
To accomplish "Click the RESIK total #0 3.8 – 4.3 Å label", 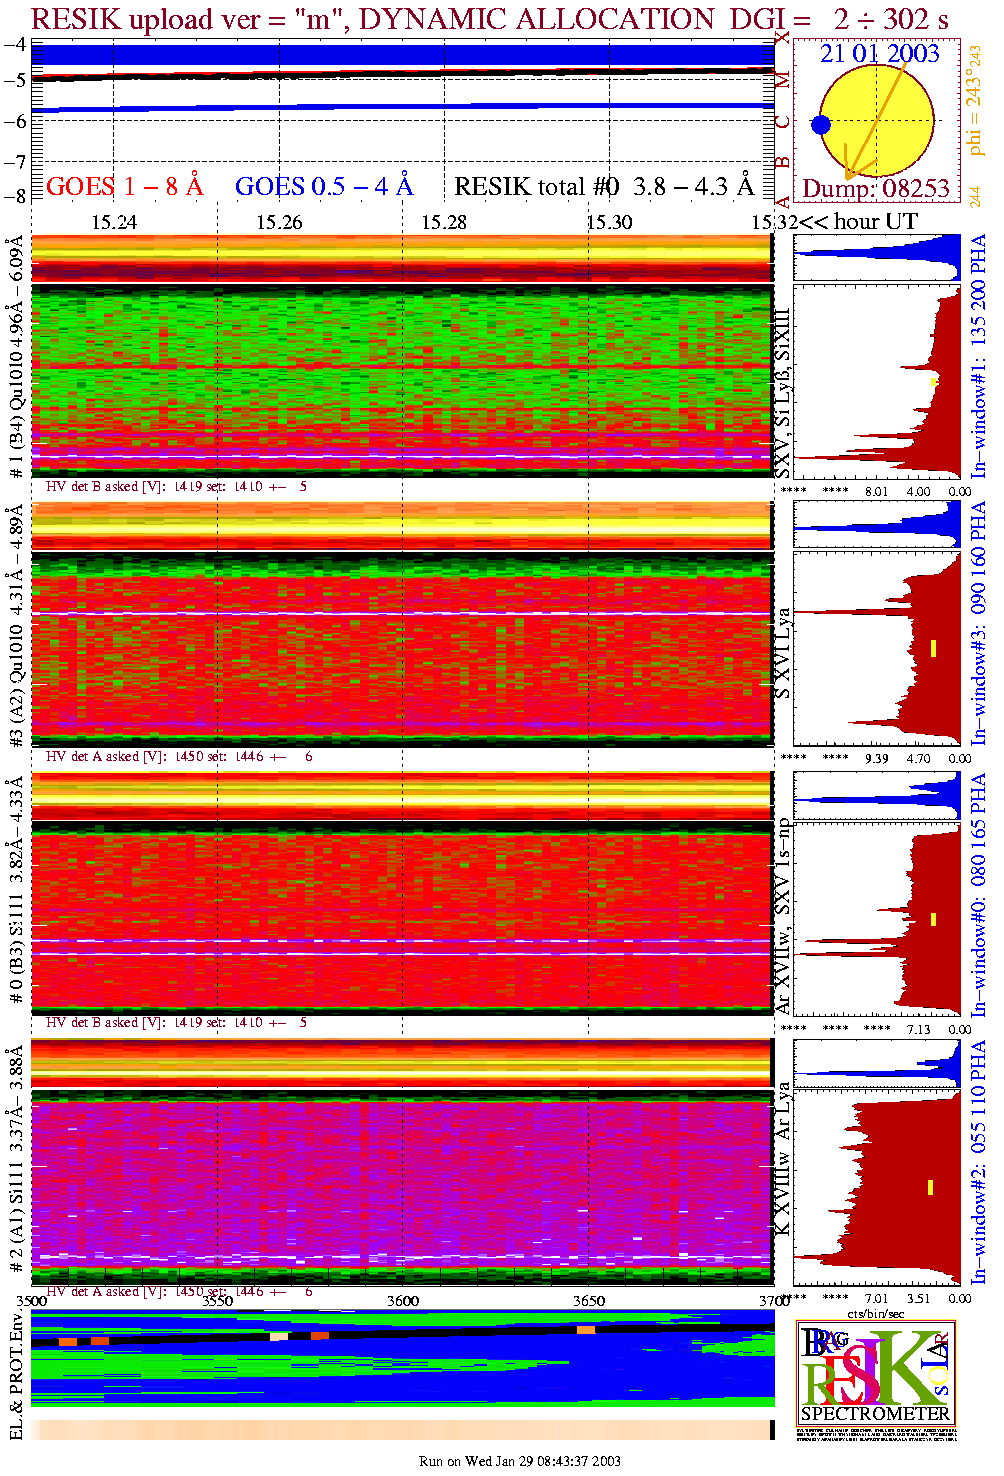I will pyautogui.click(x=603, y=187).
